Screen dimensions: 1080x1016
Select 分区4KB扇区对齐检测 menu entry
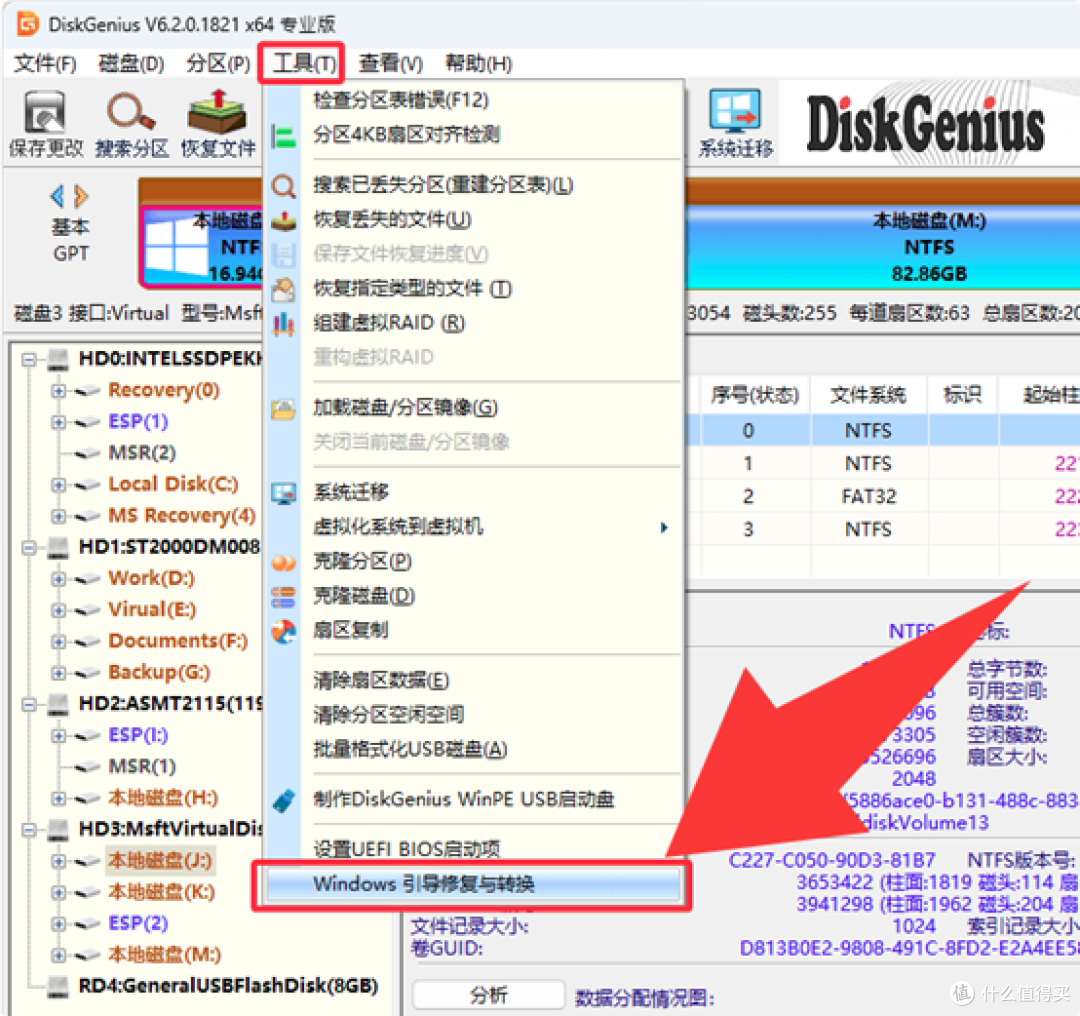point(406,134)
